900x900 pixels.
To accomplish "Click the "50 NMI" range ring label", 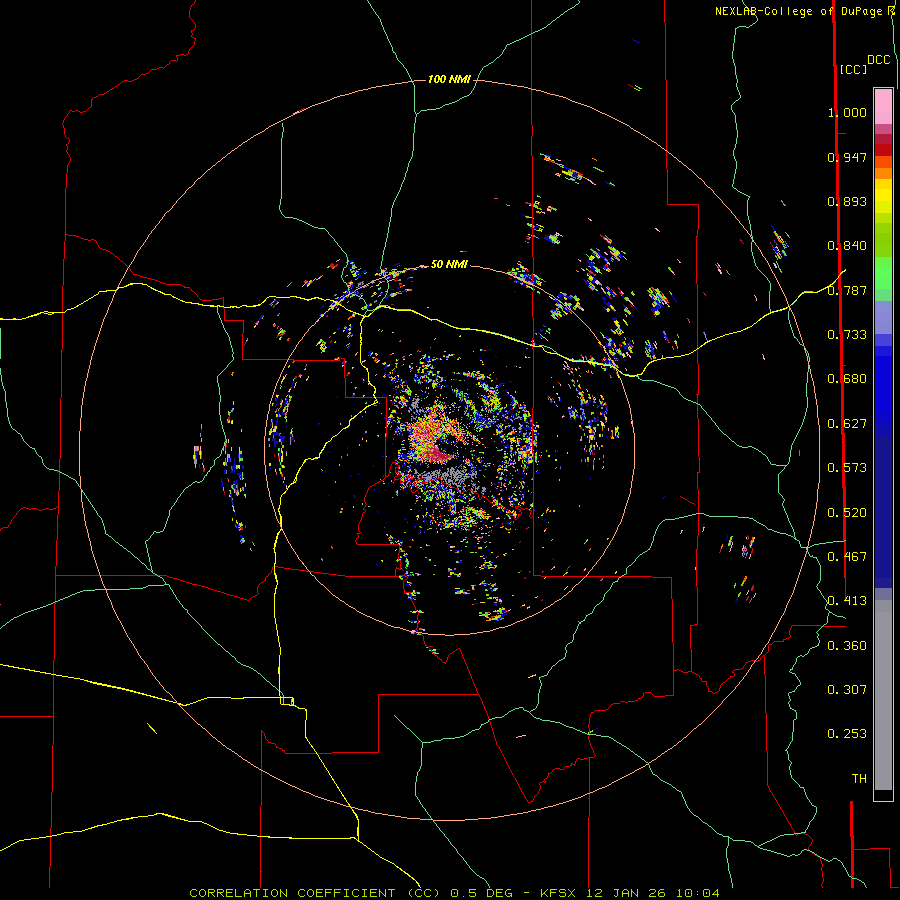I will [449, 264].
